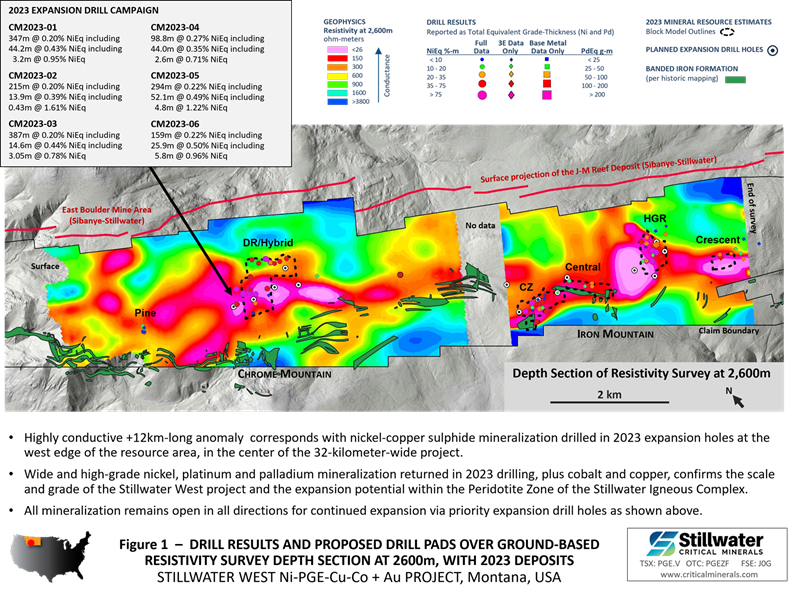Click the CM2023-03 drill hole heading
Screen dimensions: 800x596
click(33, 124)
